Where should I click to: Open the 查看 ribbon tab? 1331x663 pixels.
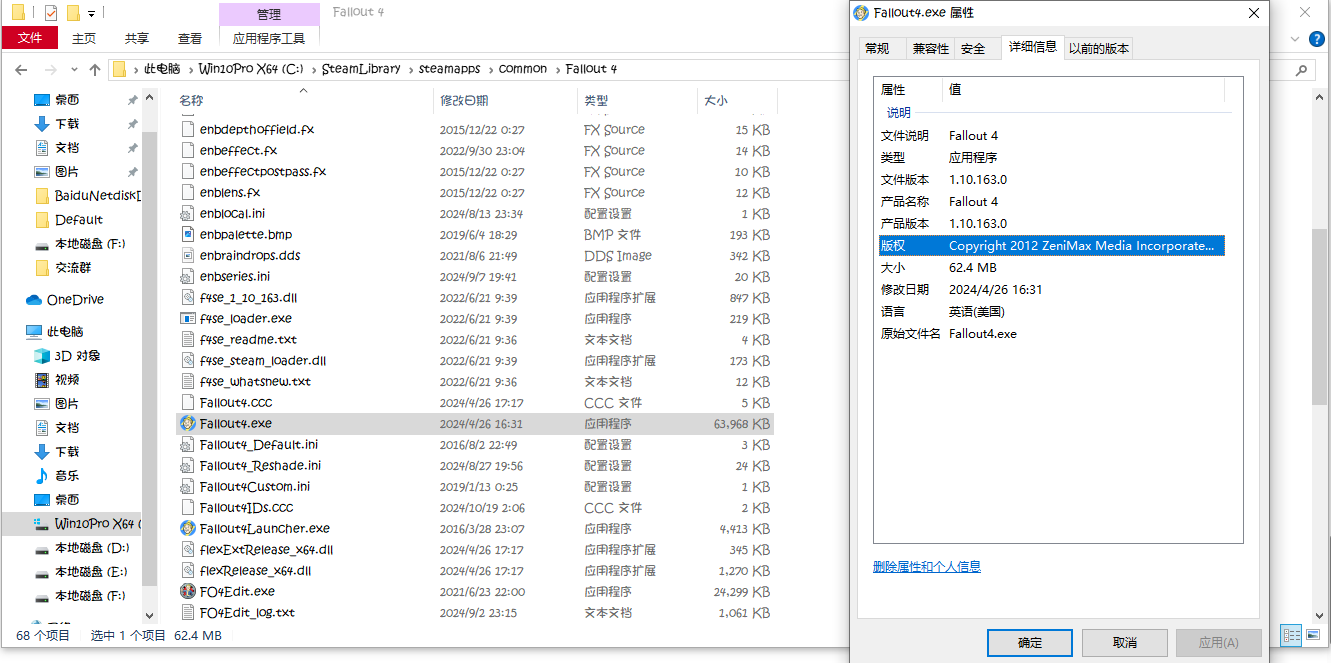[x=190, y=38]
